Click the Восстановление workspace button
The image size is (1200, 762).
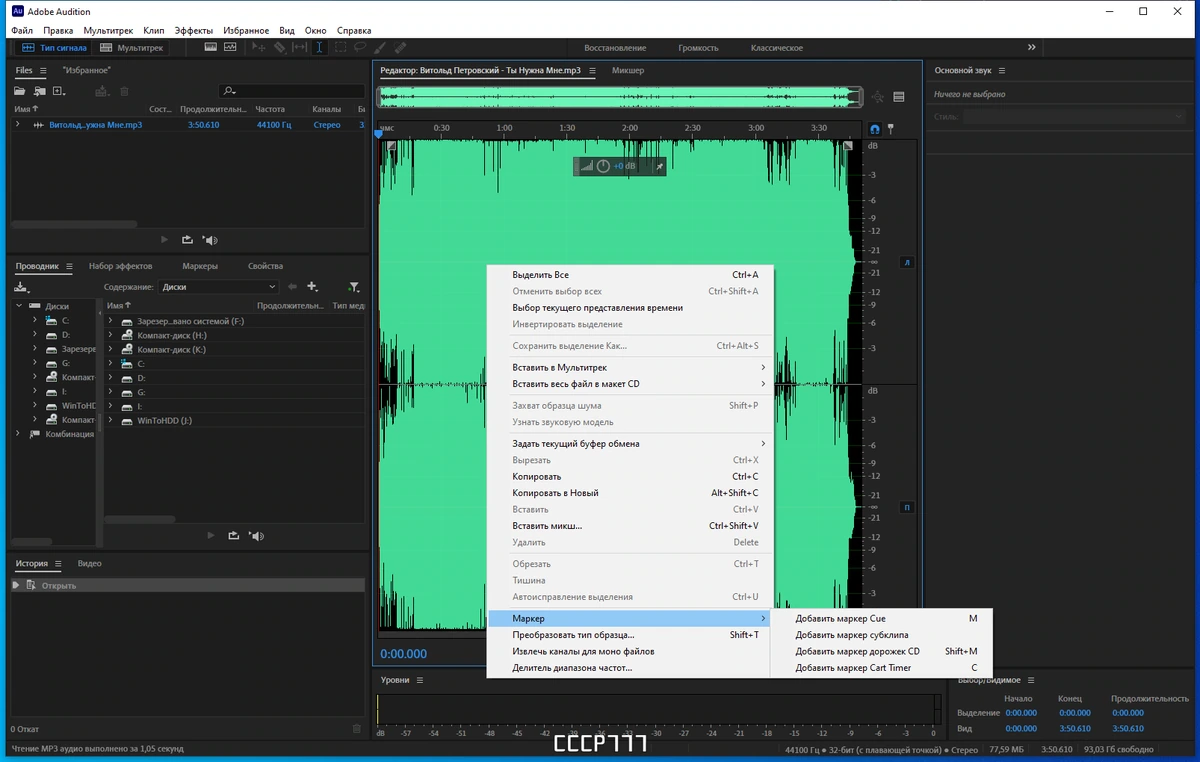pyautogui.click(x=615, y=48)
